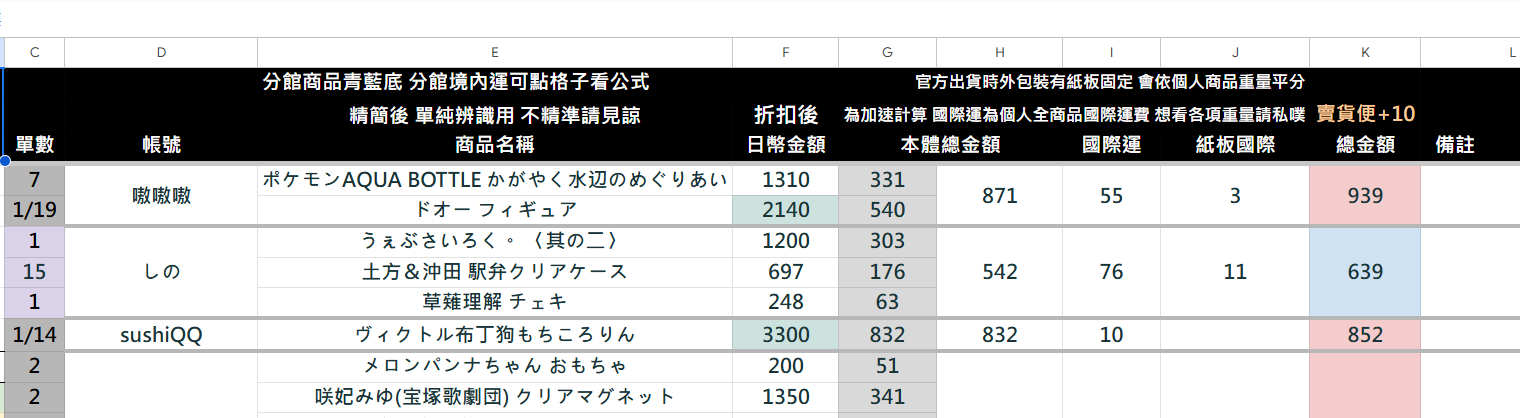This screenshot has width=1520, height=418.
Task: Click account cell 嗷嗷嗷
Action: click(x=162, y=196)
